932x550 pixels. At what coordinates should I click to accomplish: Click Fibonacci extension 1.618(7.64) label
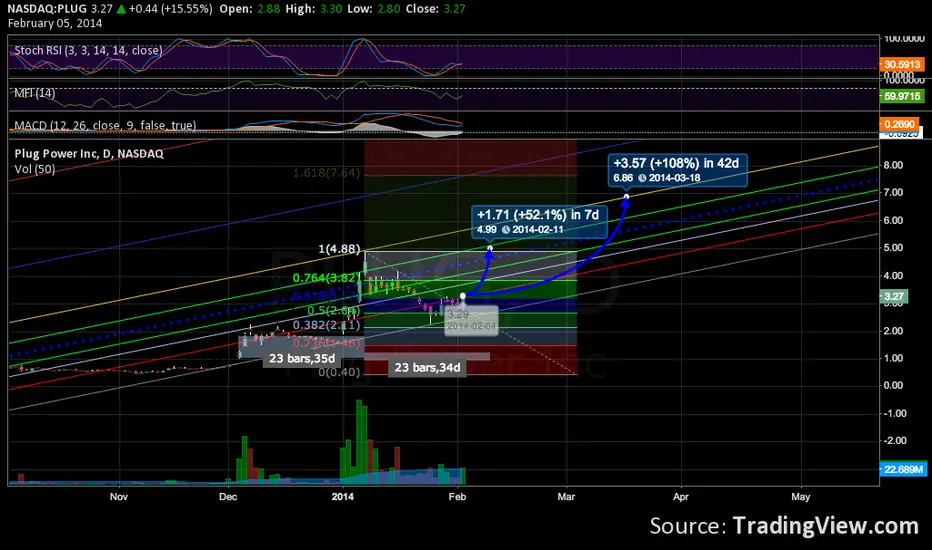point(326,173)
